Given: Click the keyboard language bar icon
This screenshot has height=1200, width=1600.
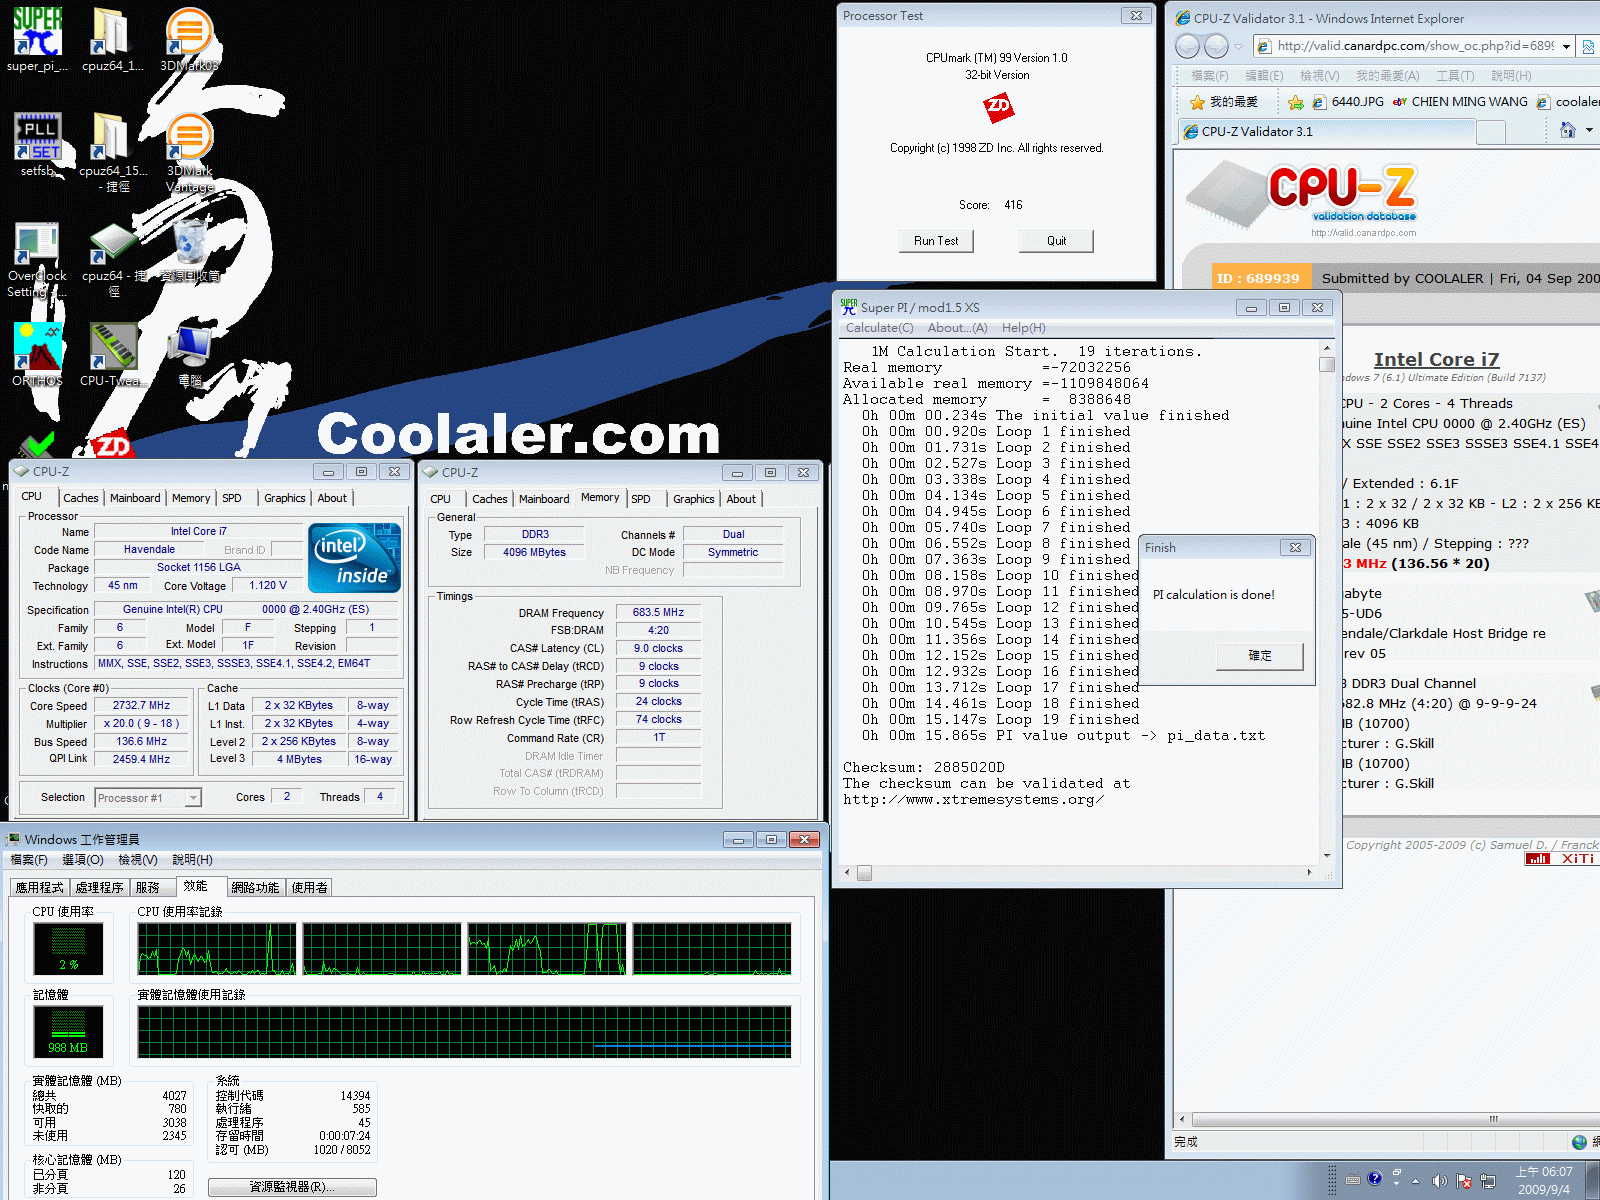Looking at the screenshot, I should tap(1353, 1180).
